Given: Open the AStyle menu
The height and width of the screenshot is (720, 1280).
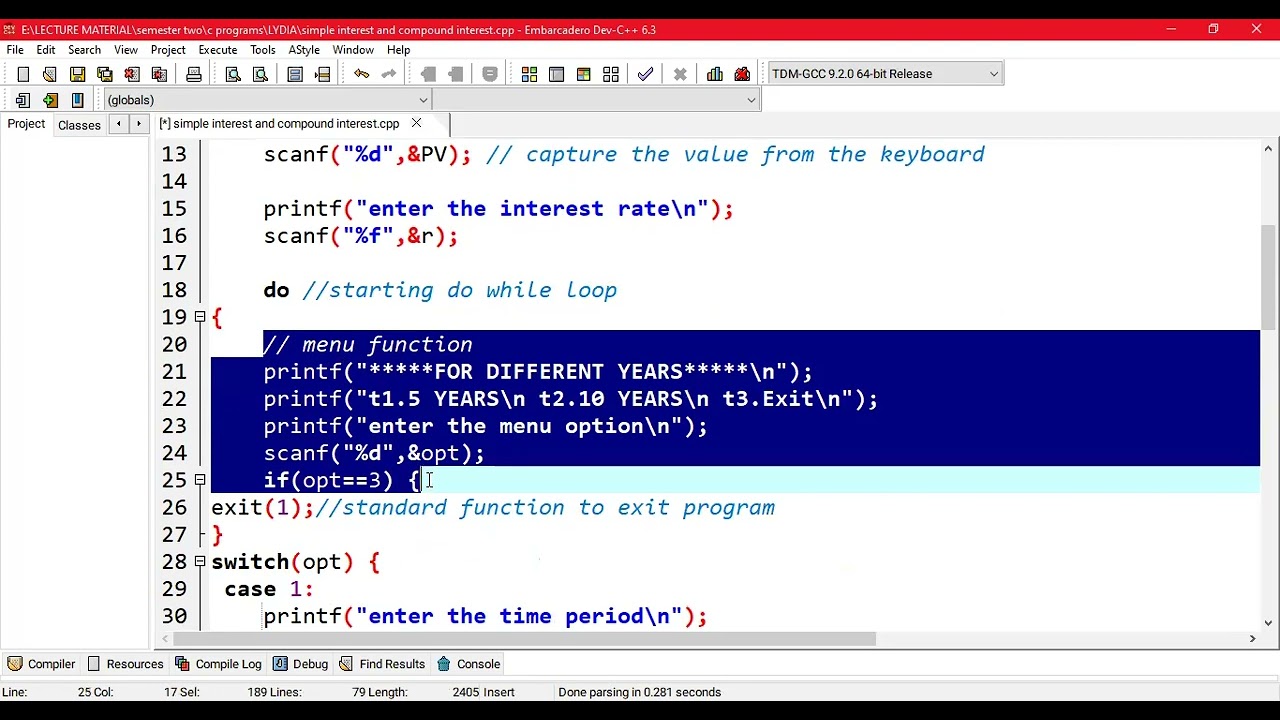Looking at the screenshot, I should pyautogui.click(x=304, y=50).
